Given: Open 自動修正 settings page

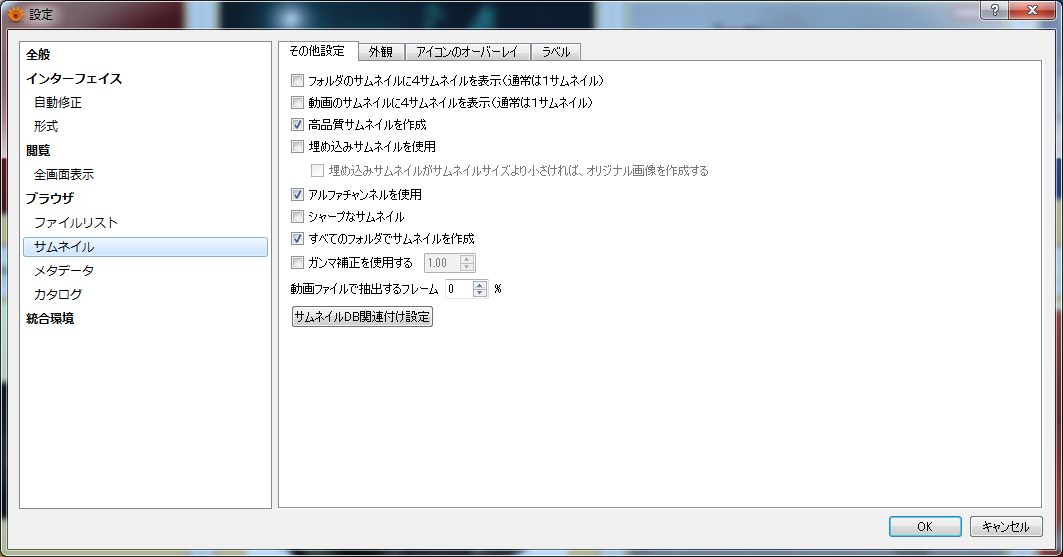Looking at the screenshot, I should [x=58, y=102].
